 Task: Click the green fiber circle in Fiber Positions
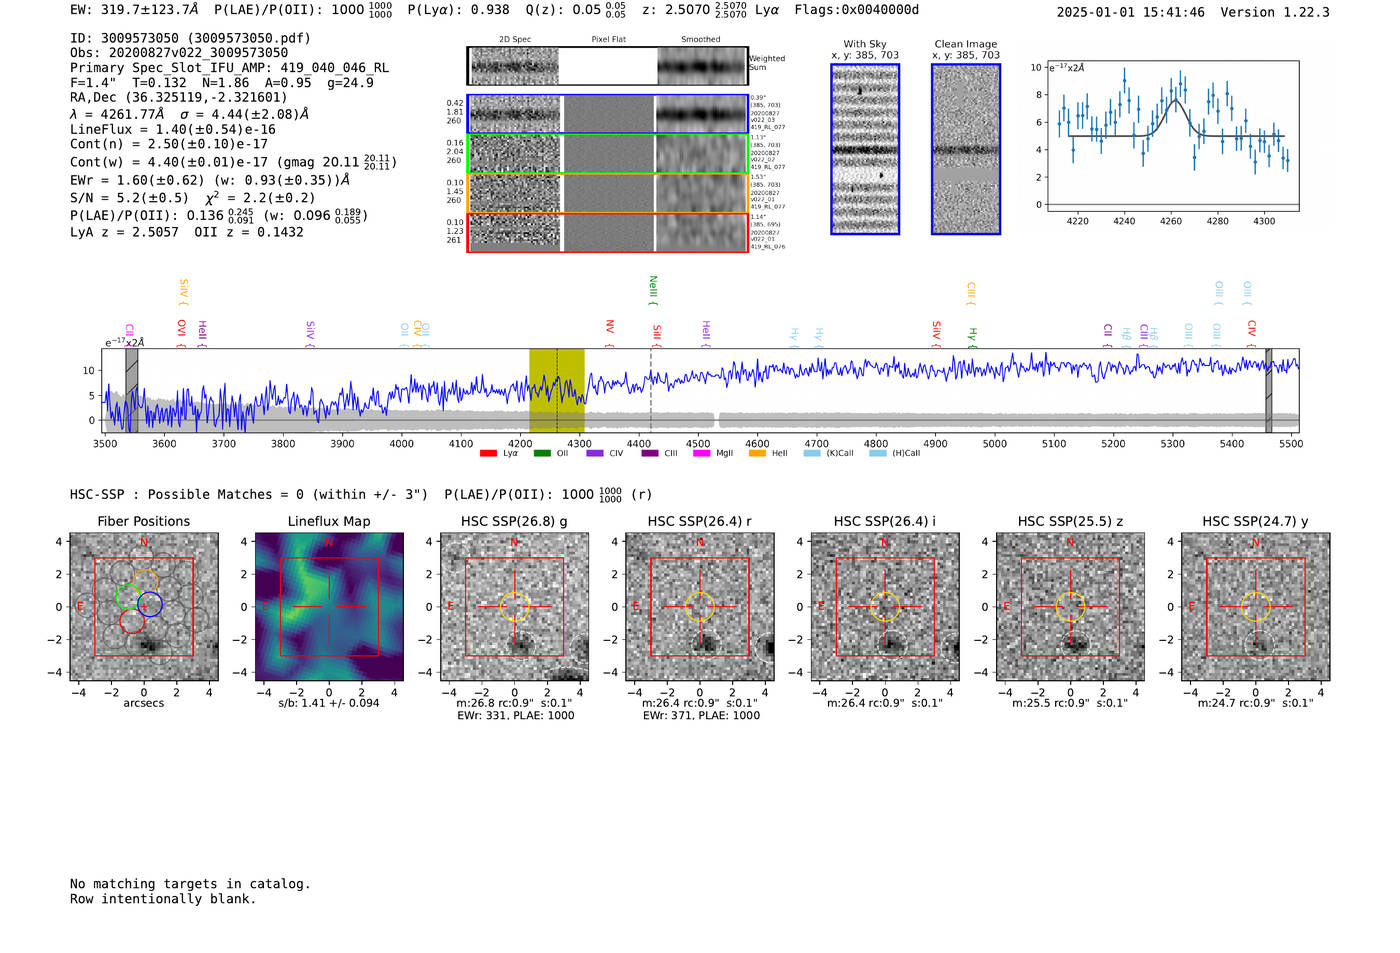pos(128,597)
